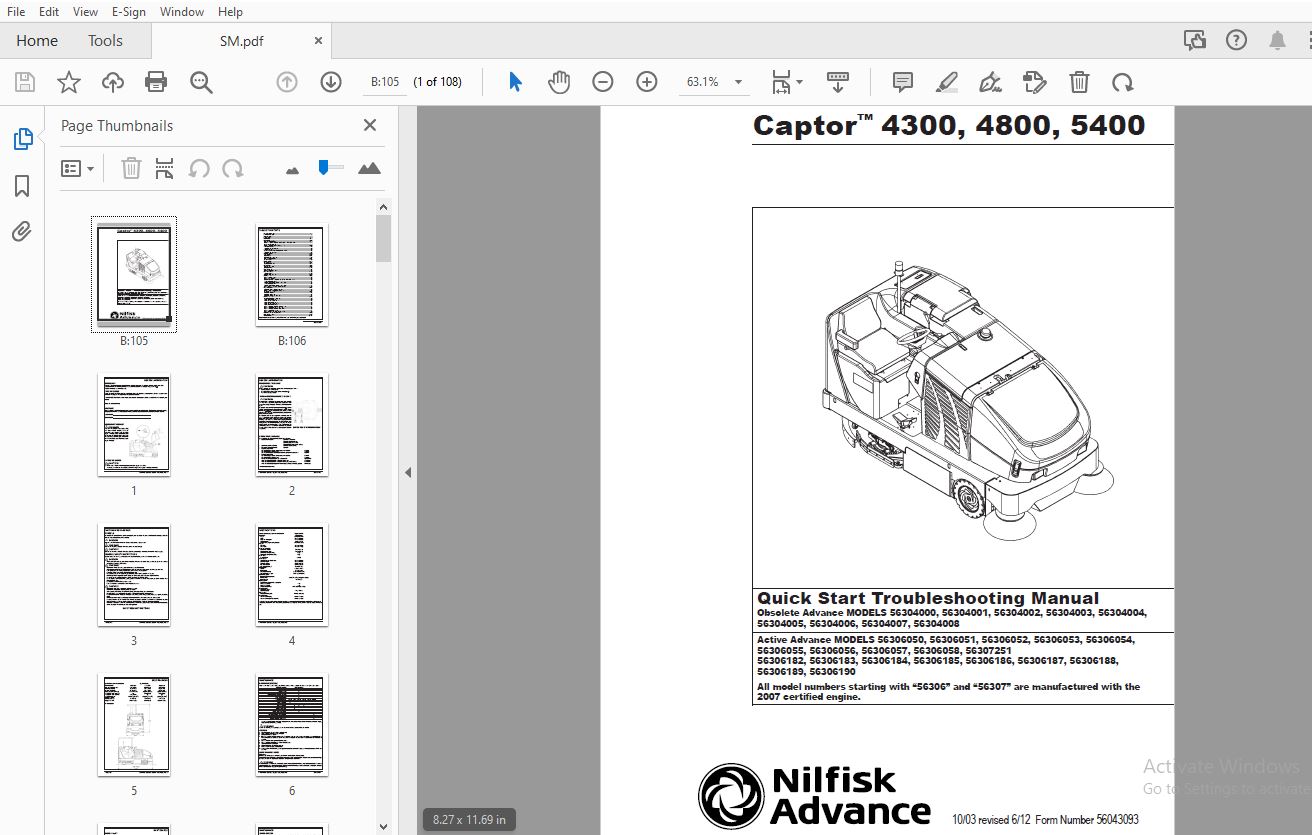
Task: Close the SM.pdf tab
Action: [319, 41]
